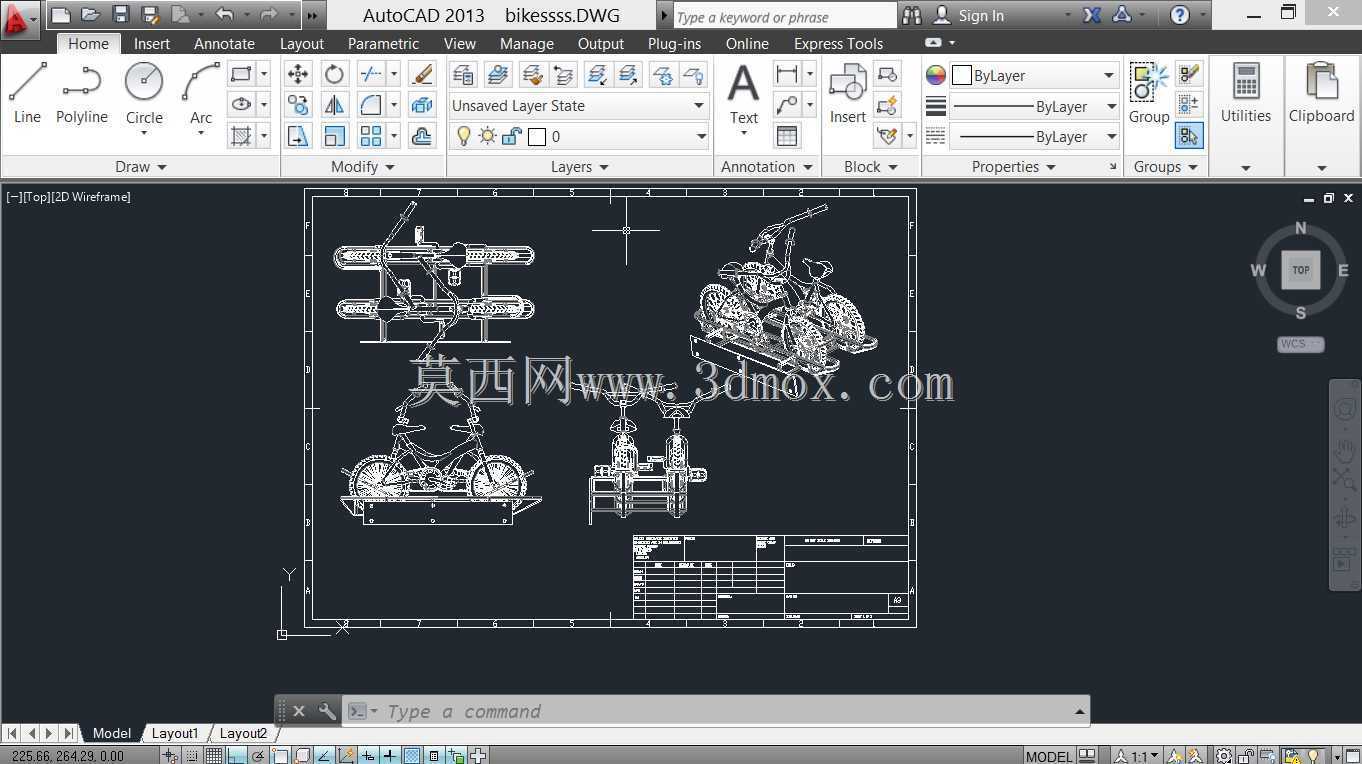Image resolution: width=1362 pixels, height=764 pixels.
Task: Use the Explode tool
Action: tap(422, 105)
